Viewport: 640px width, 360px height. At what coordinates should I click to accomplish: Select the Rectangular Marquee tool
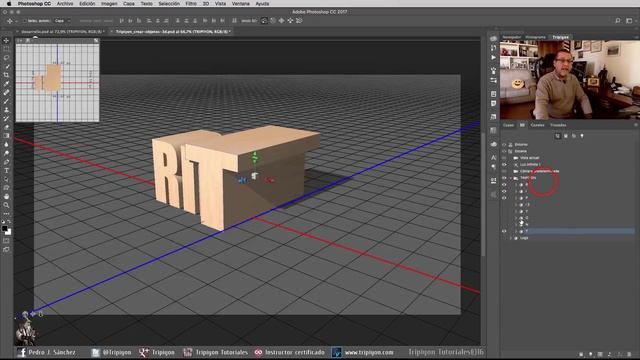6,49
